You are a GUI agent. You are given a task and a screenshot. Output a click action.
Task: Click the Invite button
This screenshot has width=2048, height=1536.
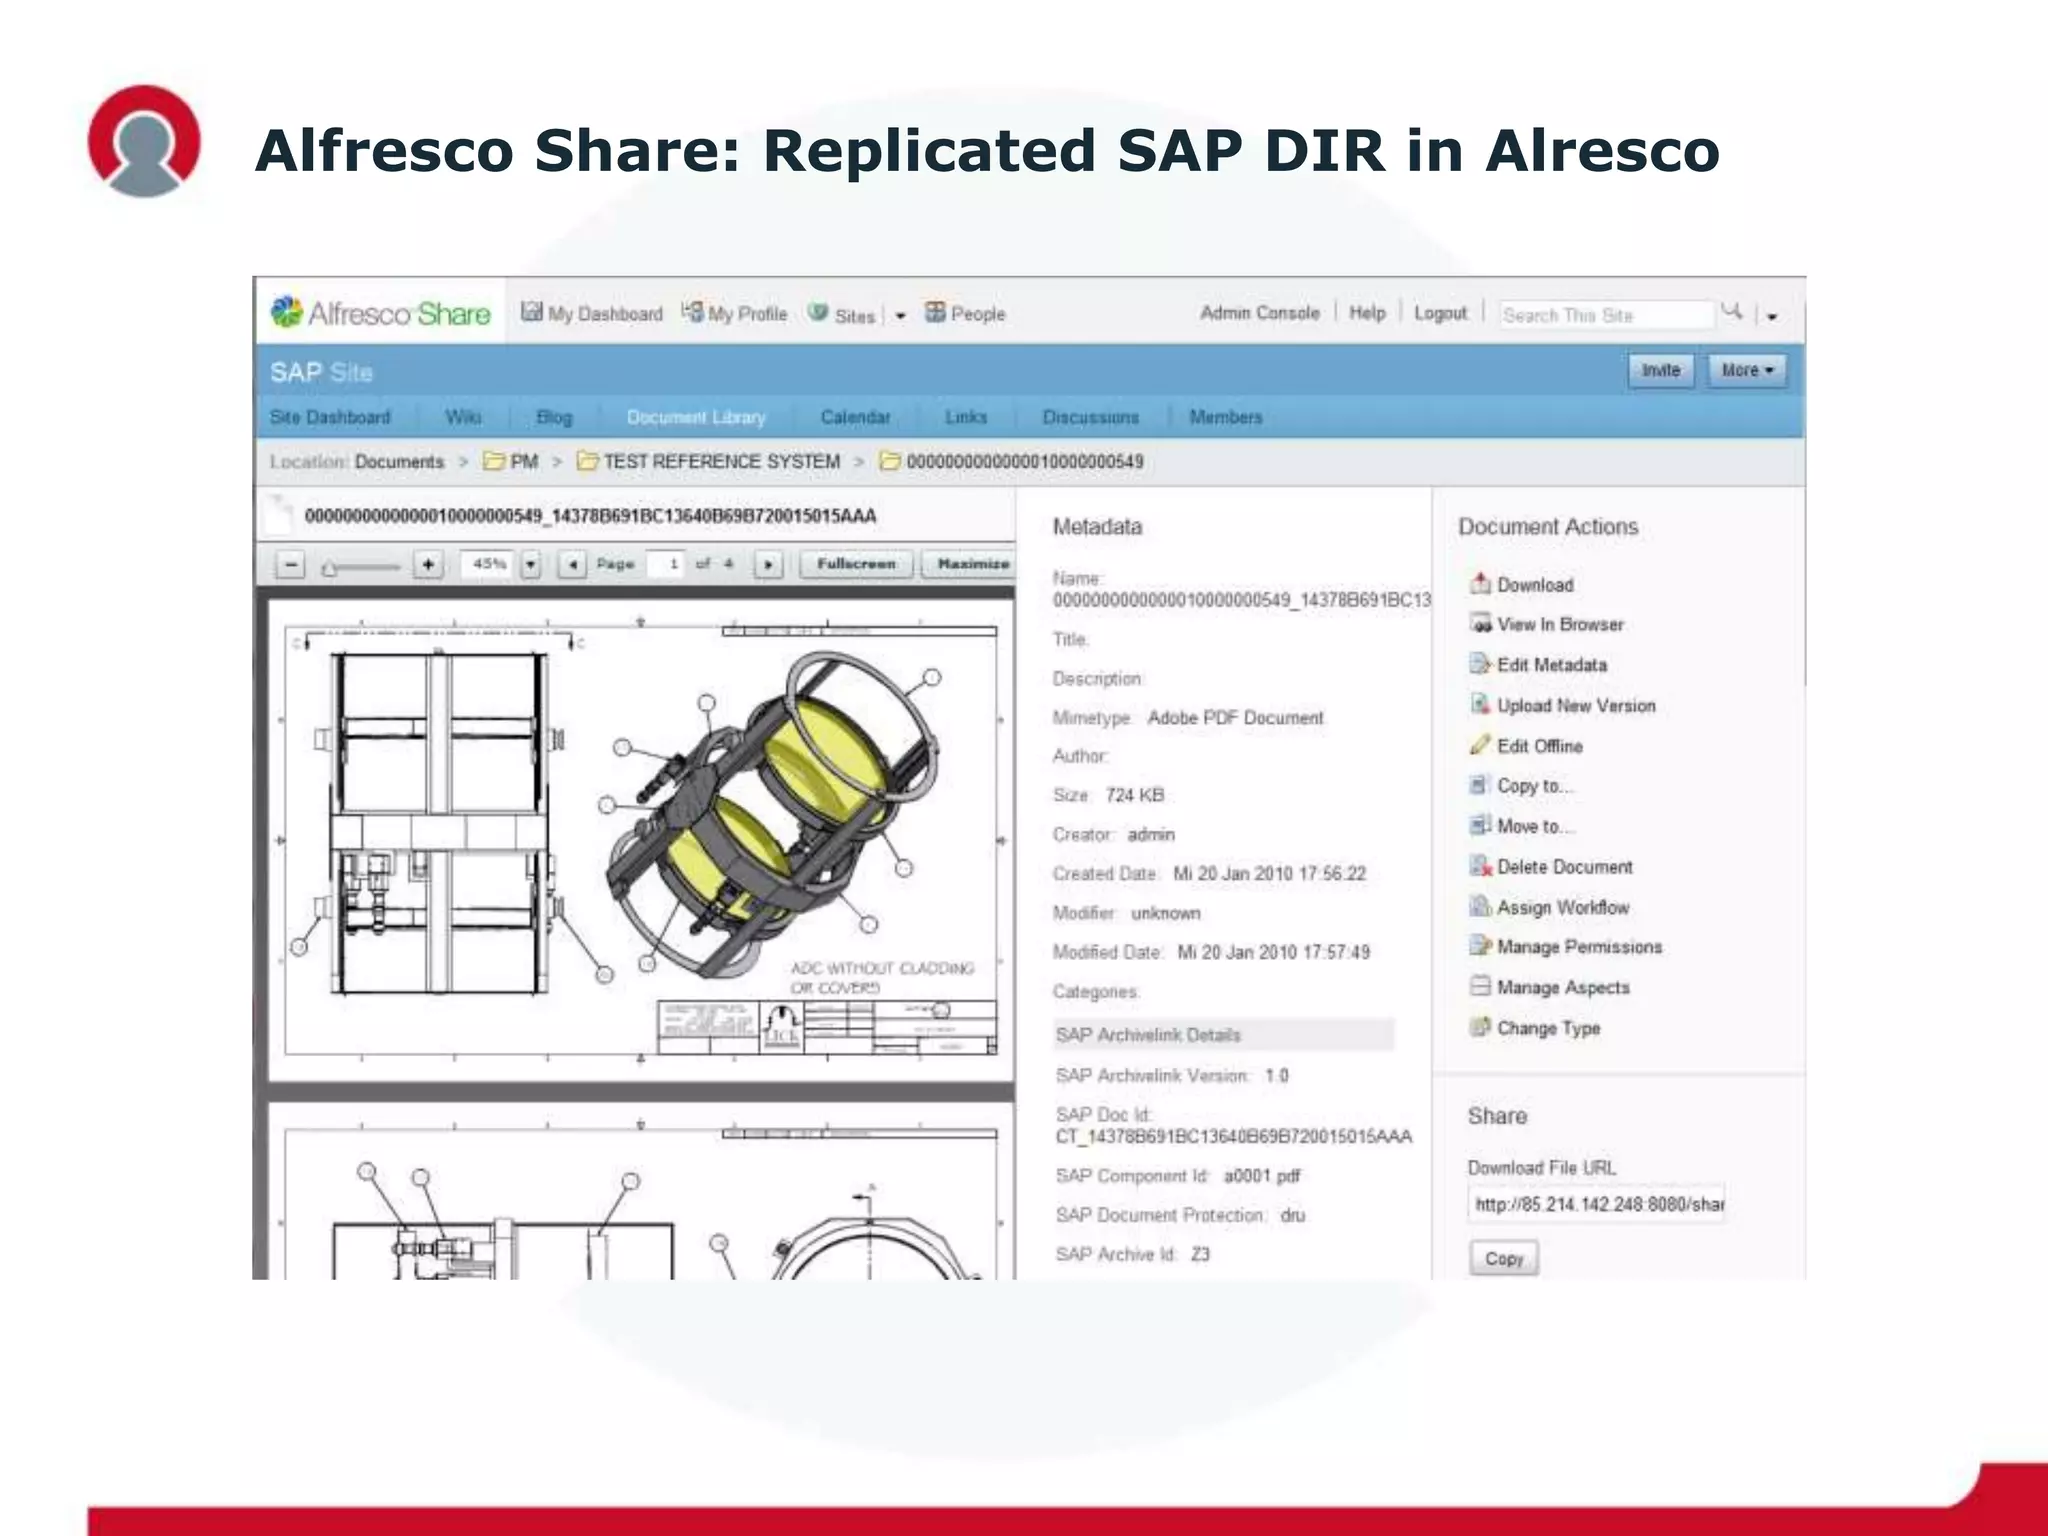pyautogui.click(x=1661, y=370)
